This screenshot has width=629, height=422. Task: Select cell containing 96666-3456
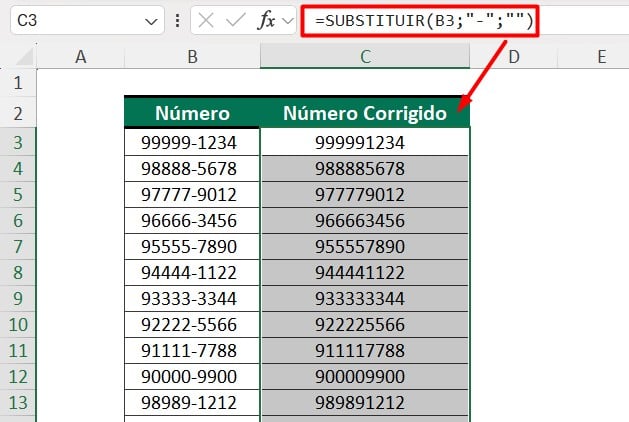tap(193, 221)
